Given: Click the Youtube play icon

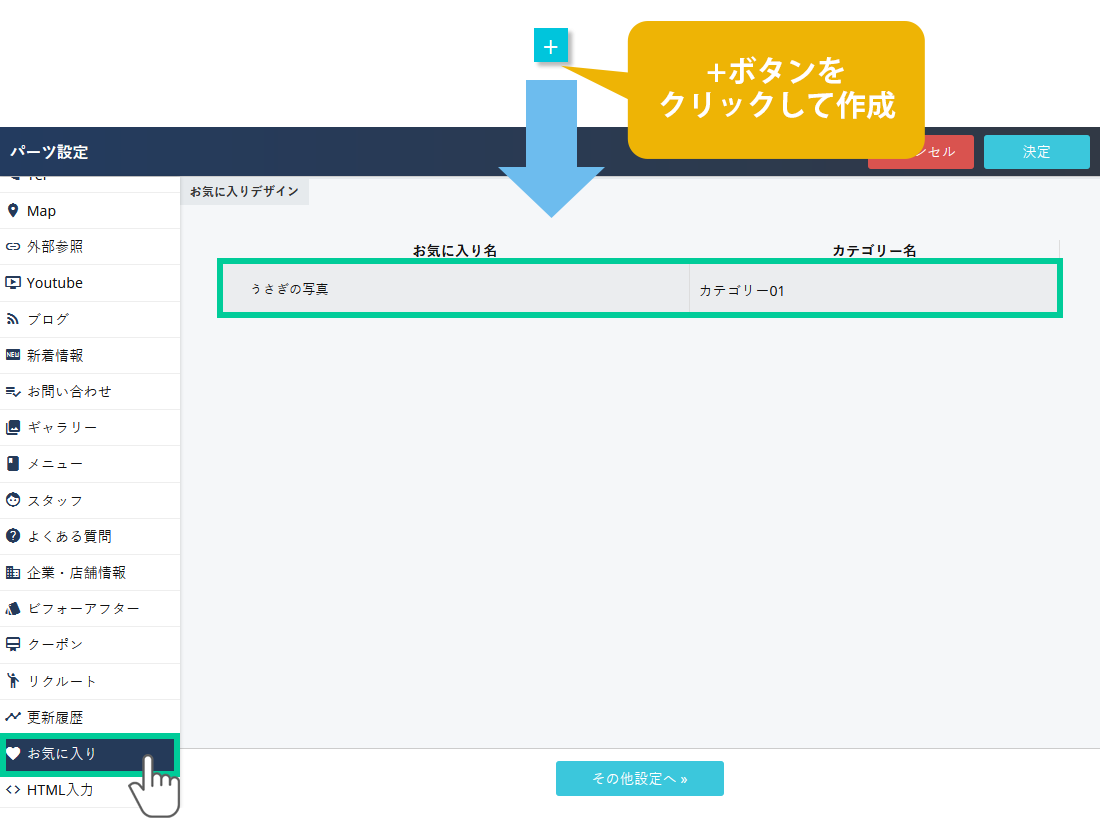Looking at the screenshot, I should [13, 283].
